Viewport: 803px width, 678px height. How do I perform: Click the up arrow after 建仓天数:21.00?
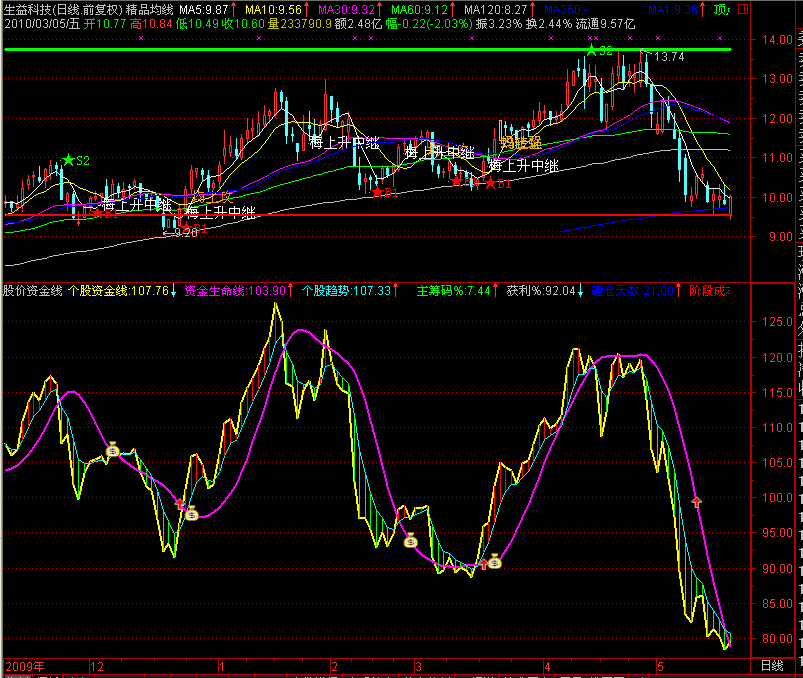[x=678, y=291]
